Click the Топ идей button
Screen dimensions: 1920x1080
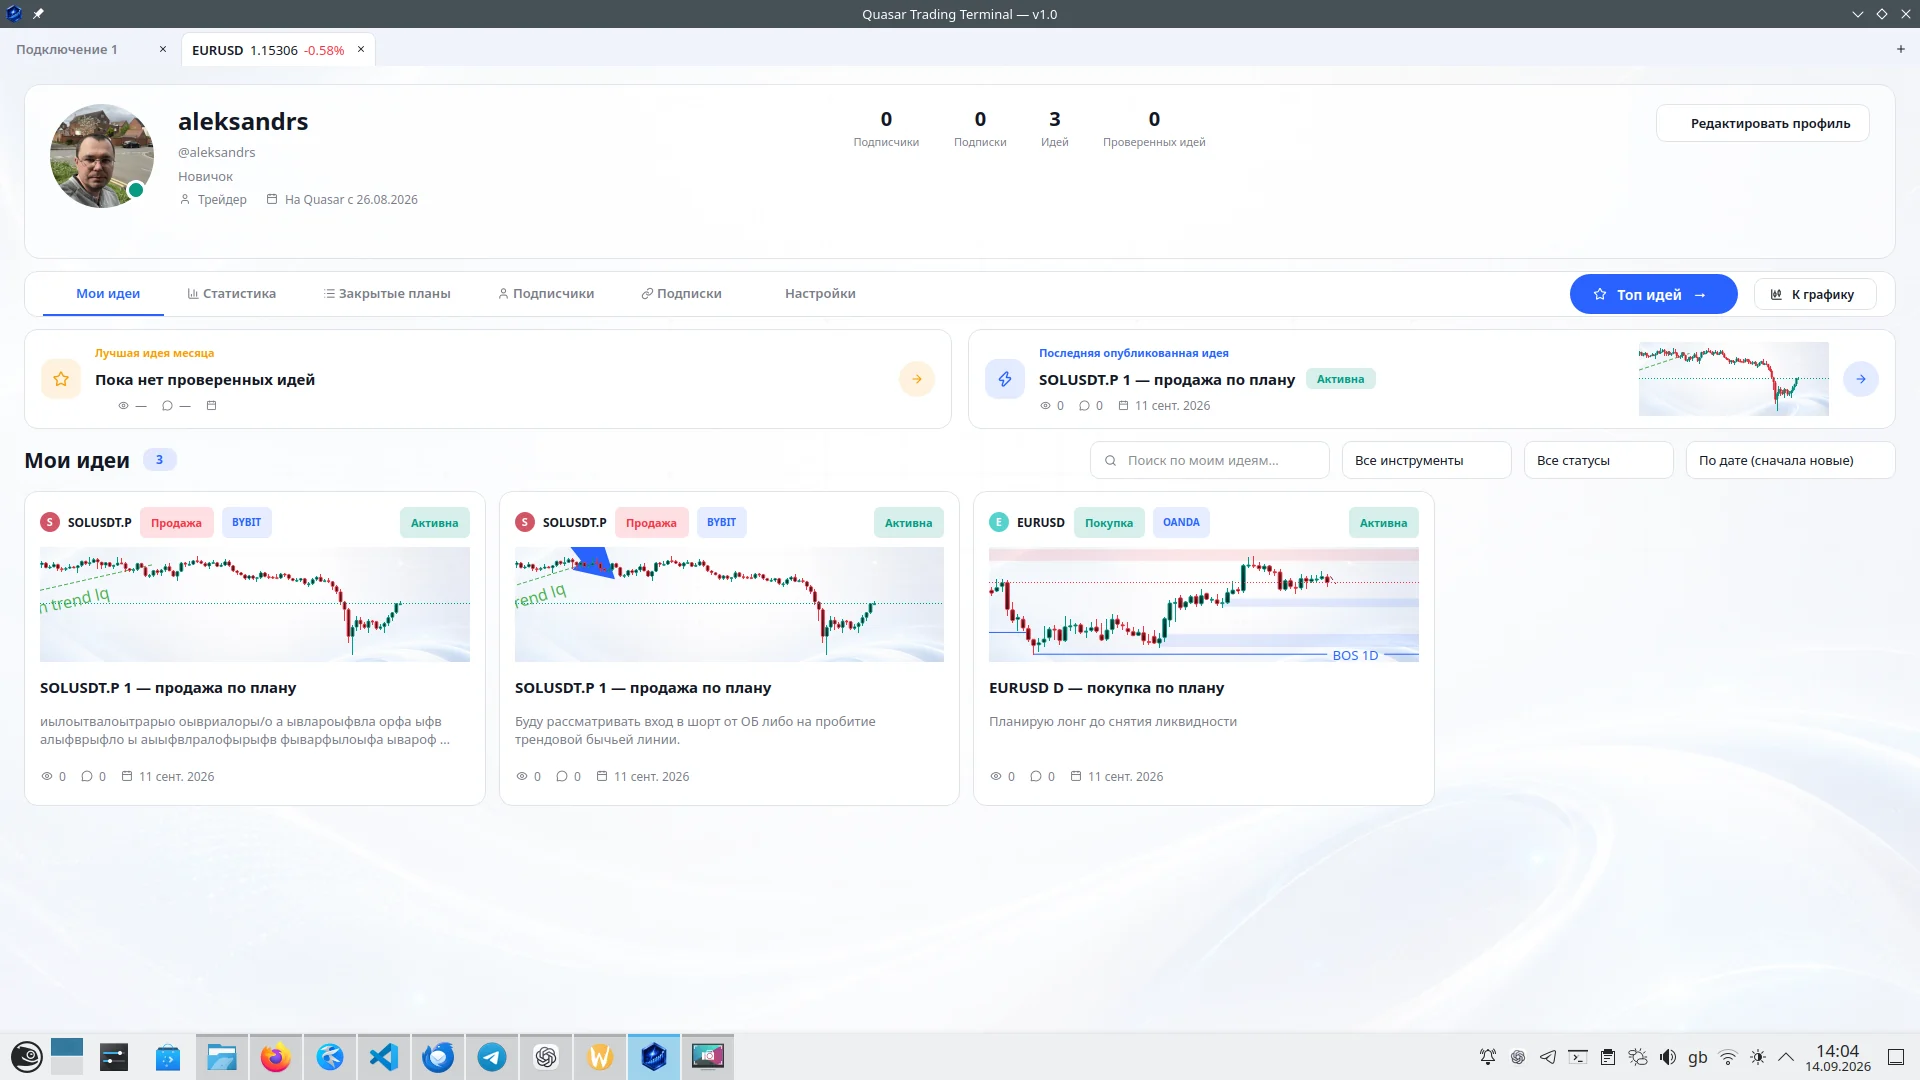tap(1653, 294)
